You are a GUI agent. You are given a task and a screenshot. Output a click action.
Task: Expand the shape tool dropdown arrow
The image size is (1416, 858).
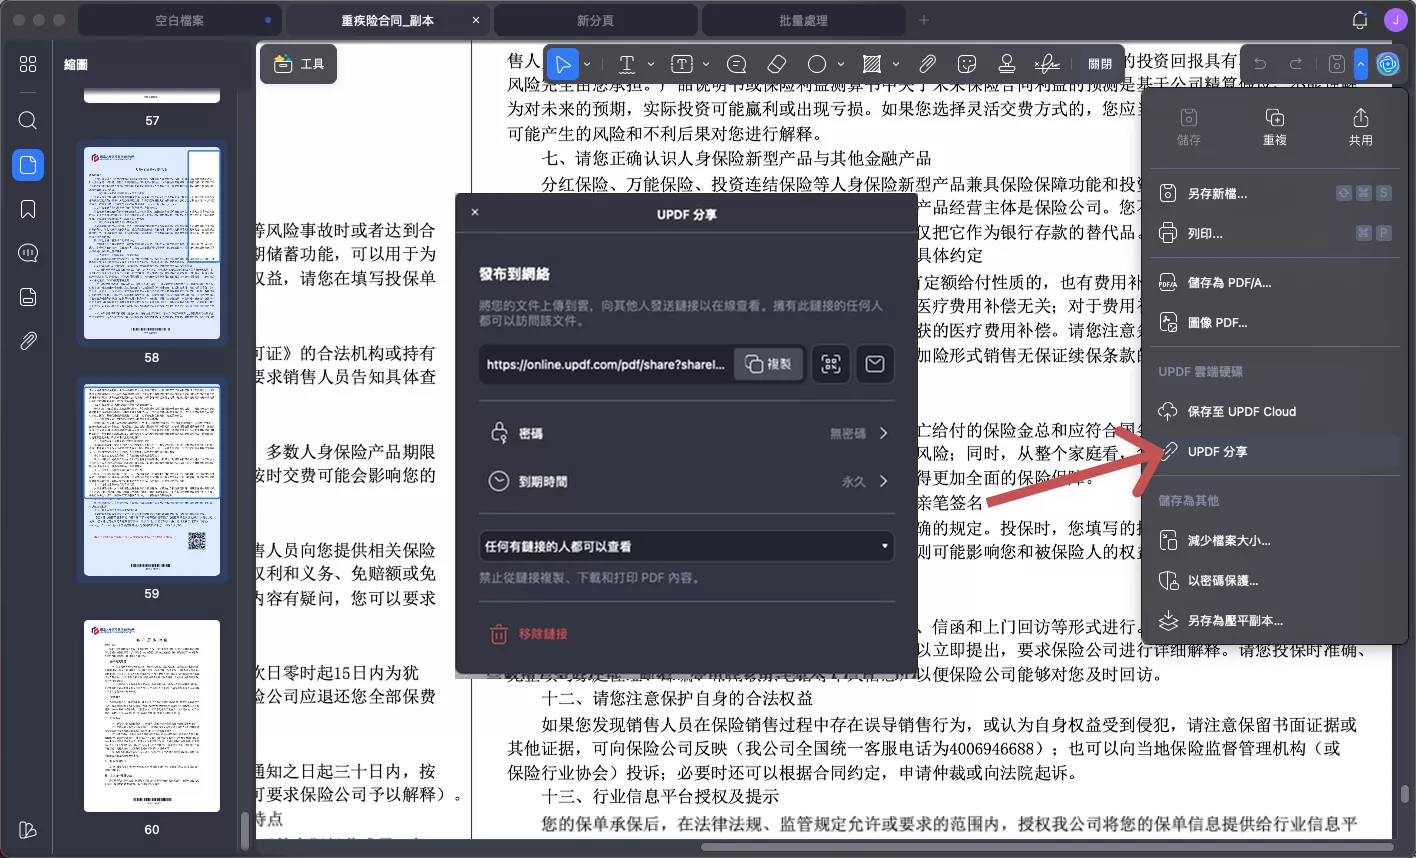click(x=841, y=65)
